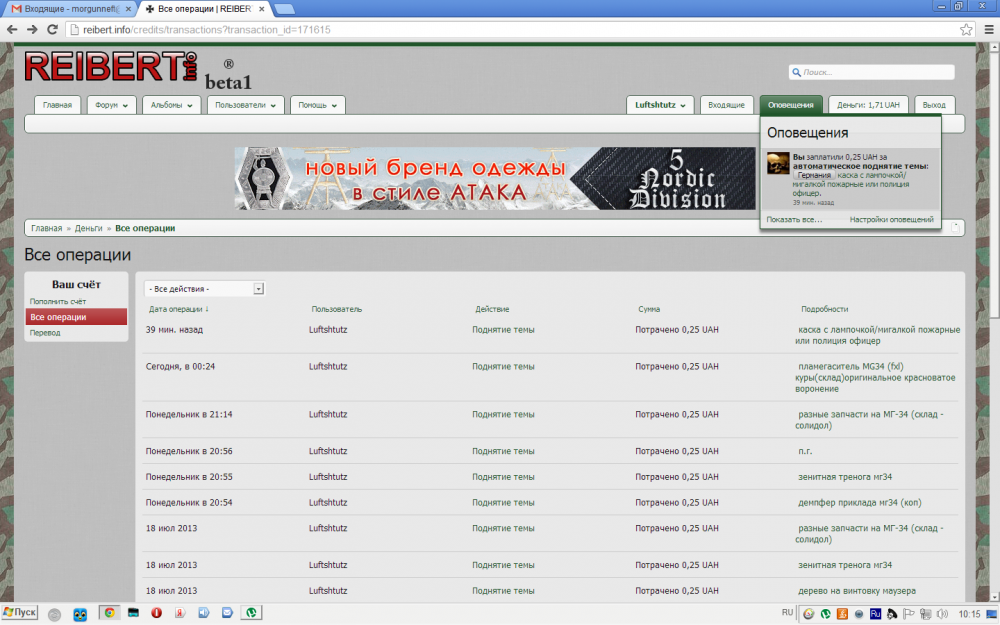The height and width of the screenshot is (625, 1000).
Task: Open the Форум dropdown menu
Action: [x=112, y=105]
